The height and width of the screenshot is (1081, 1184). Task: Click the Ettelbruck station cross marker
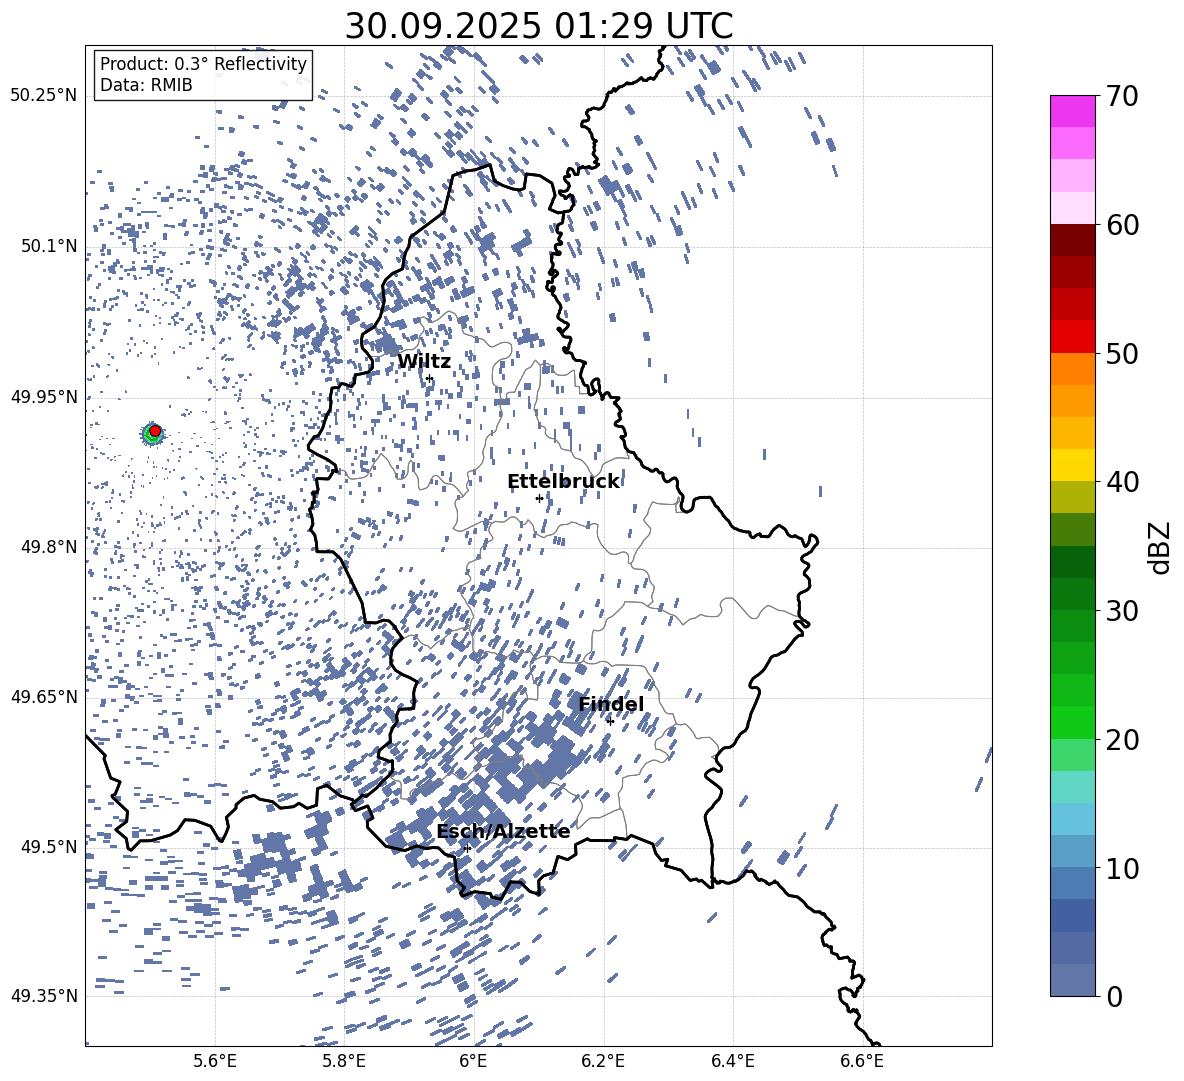(x=539, y=498)
